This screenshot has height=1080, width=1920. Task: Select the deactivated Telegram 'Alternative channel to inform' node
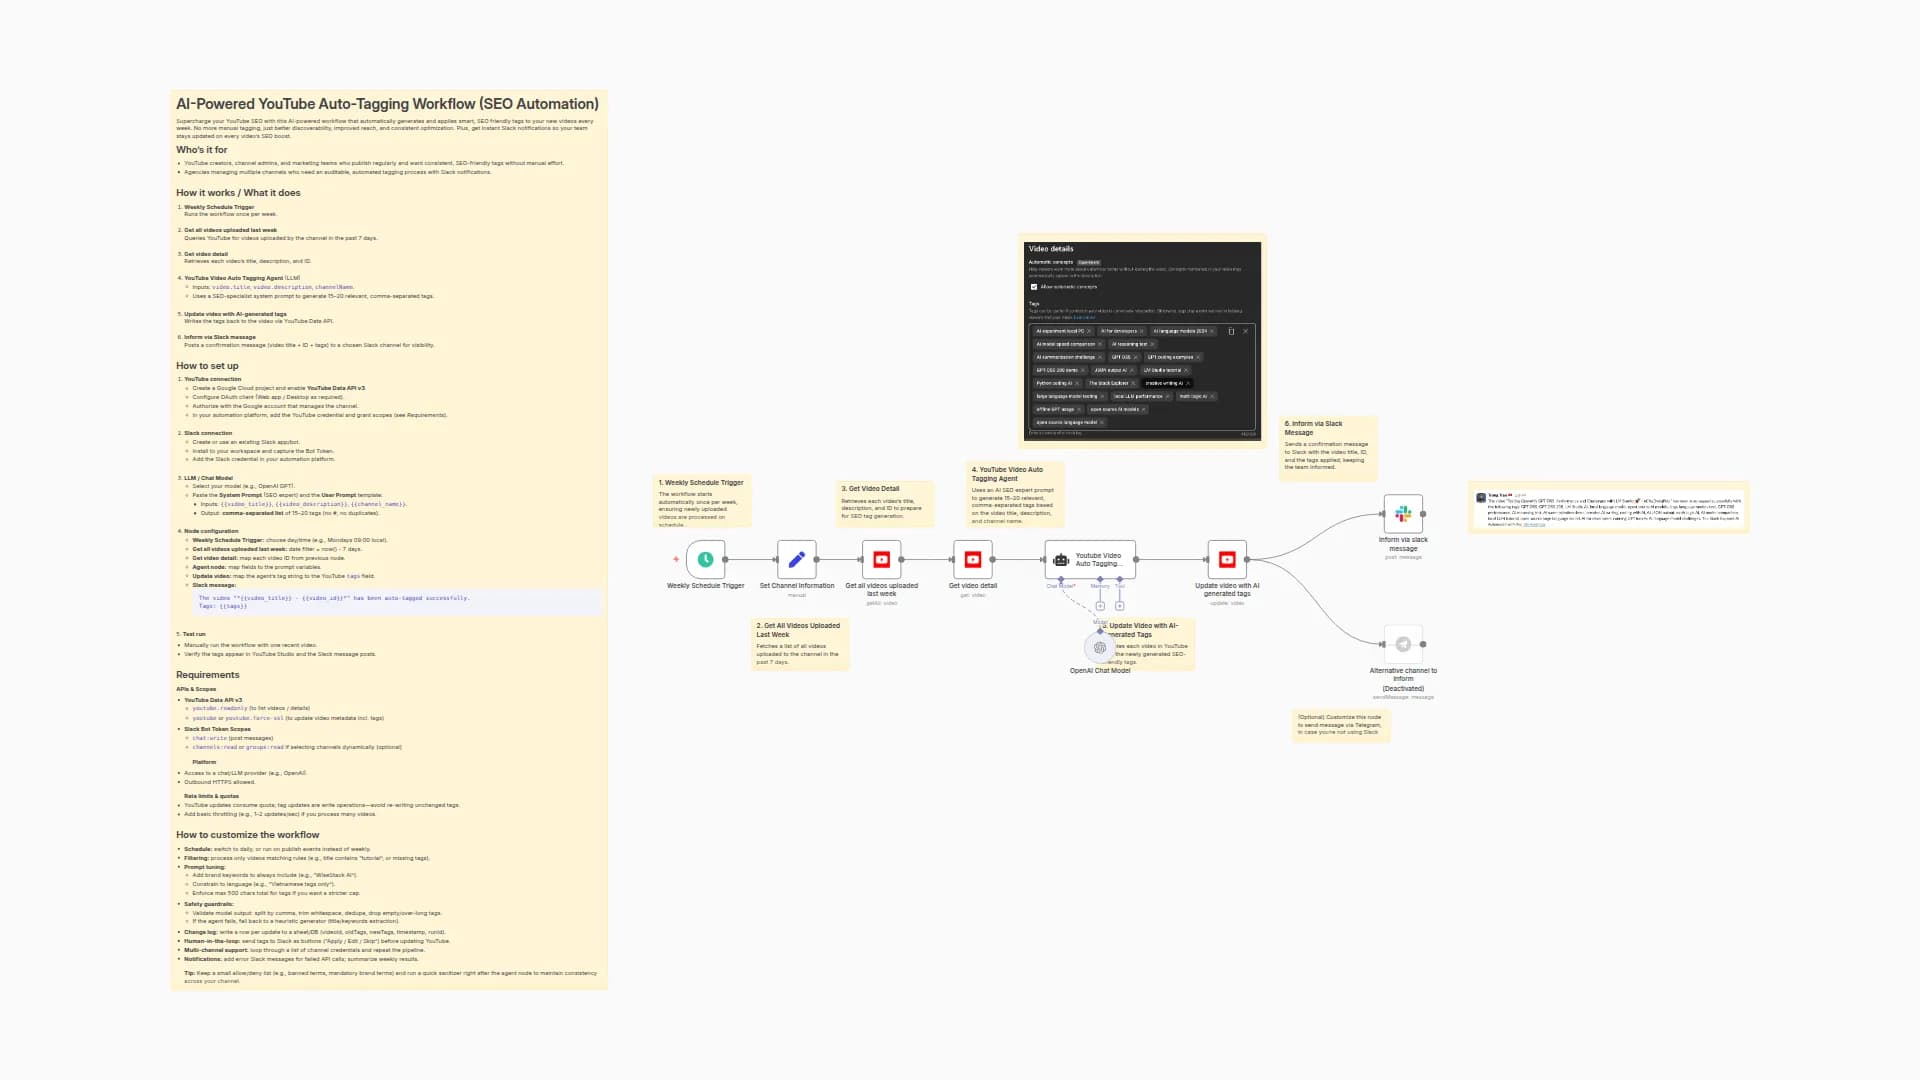[x=1403, y=643]
